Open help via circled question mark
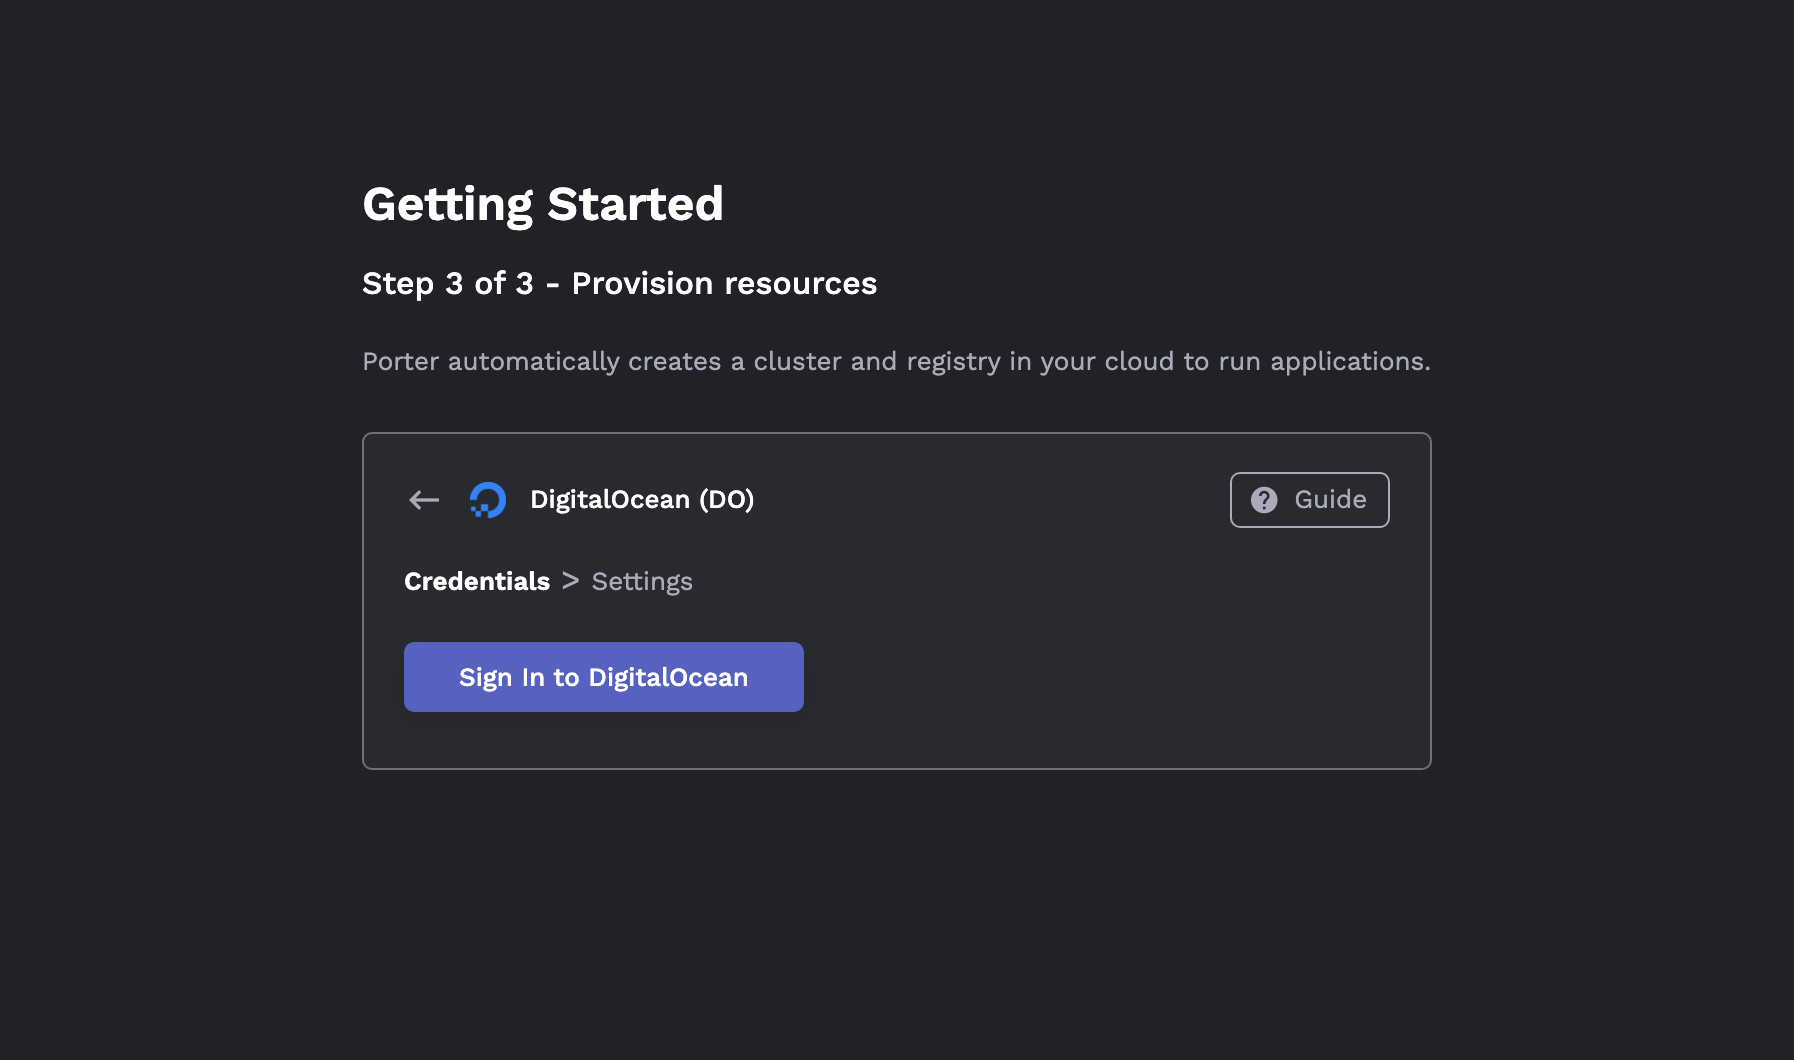1794x1060 pixels. [x=1264, y=500]
